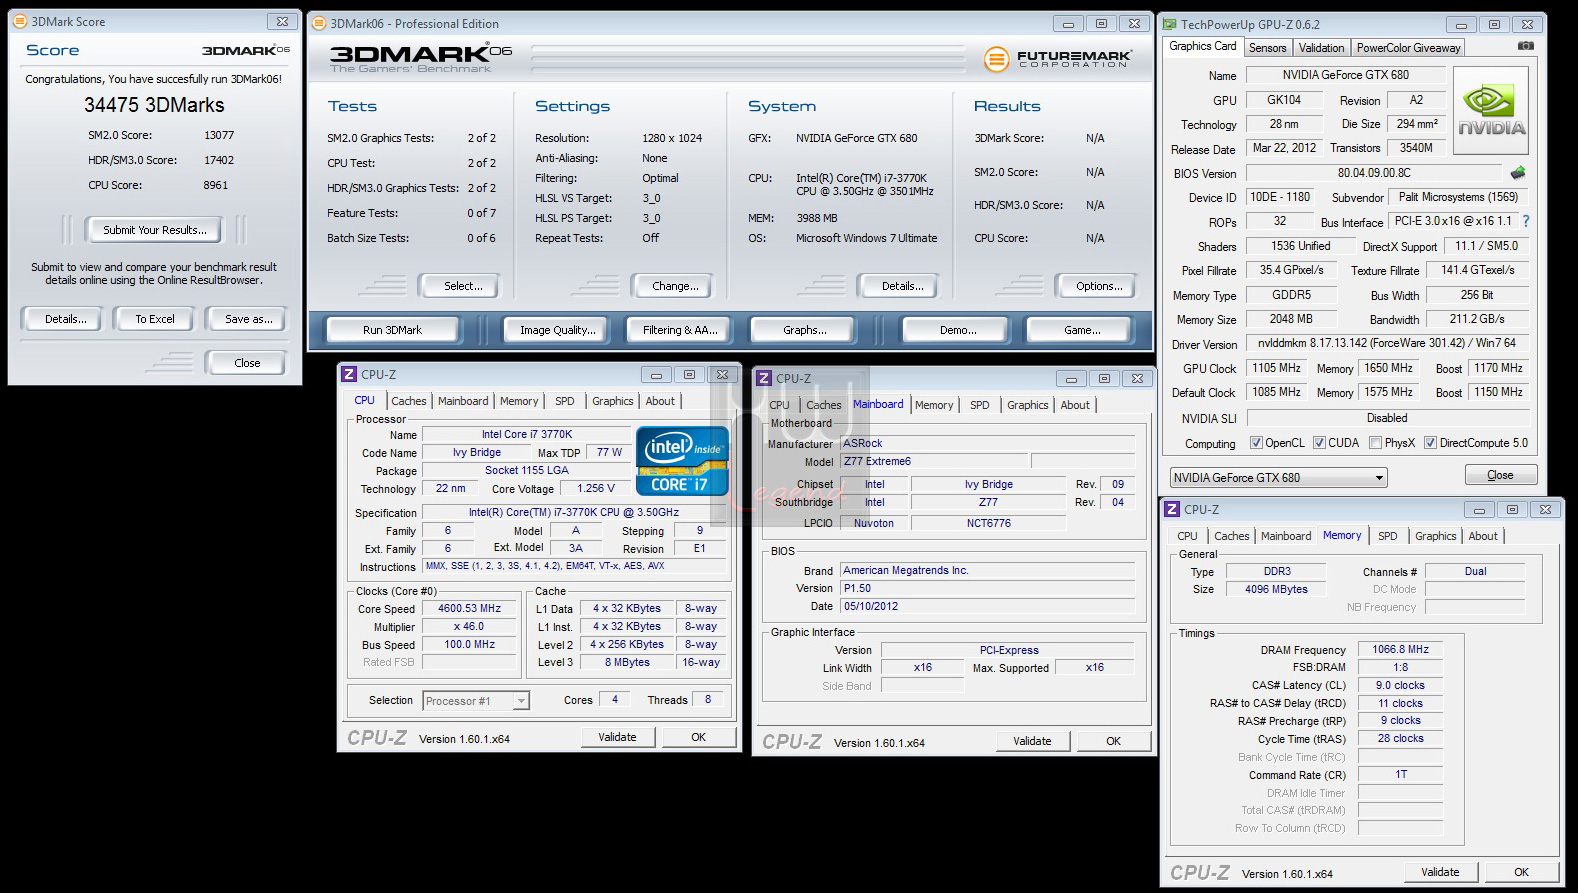1578x893 pixels.
Task: Toggle the OpenCL checkbox in GPU-Z
Action: (x=1256, y=443)
